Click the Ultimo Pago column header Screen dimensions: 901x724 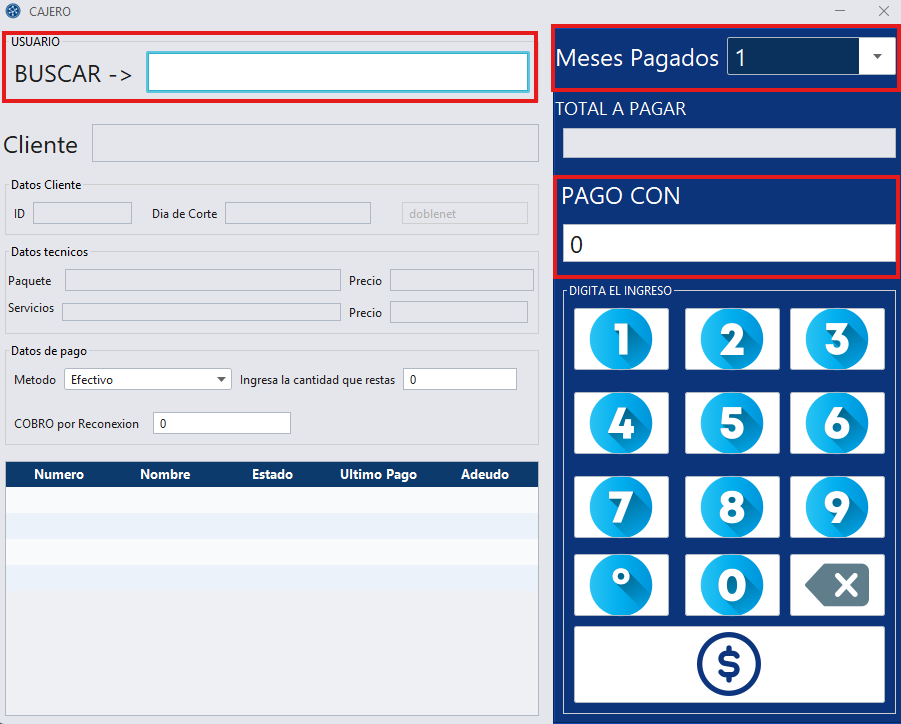[378, 475]
